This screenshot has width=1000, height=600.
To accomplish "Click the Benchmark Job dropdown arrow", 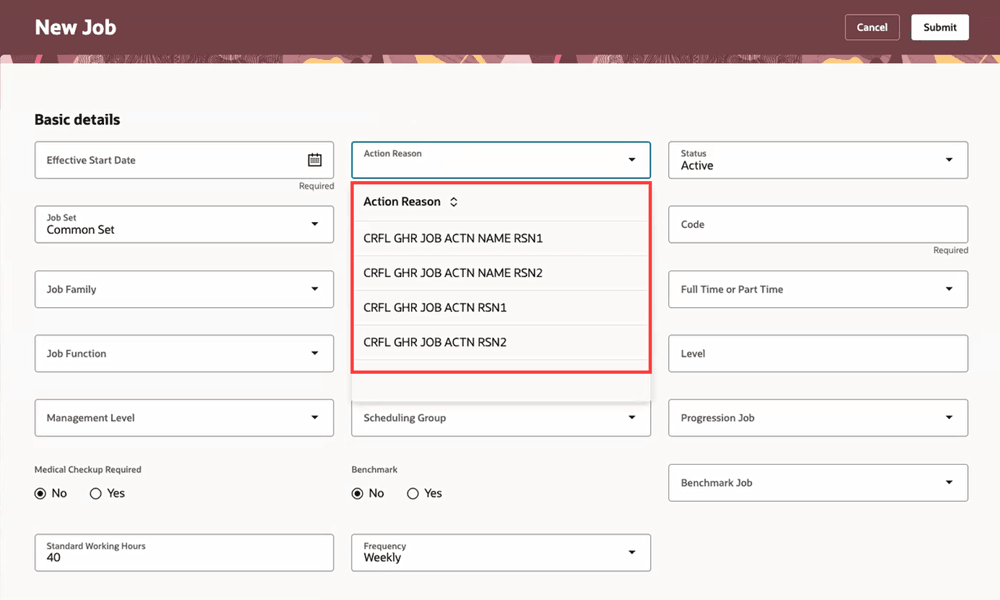I will 948,482.
